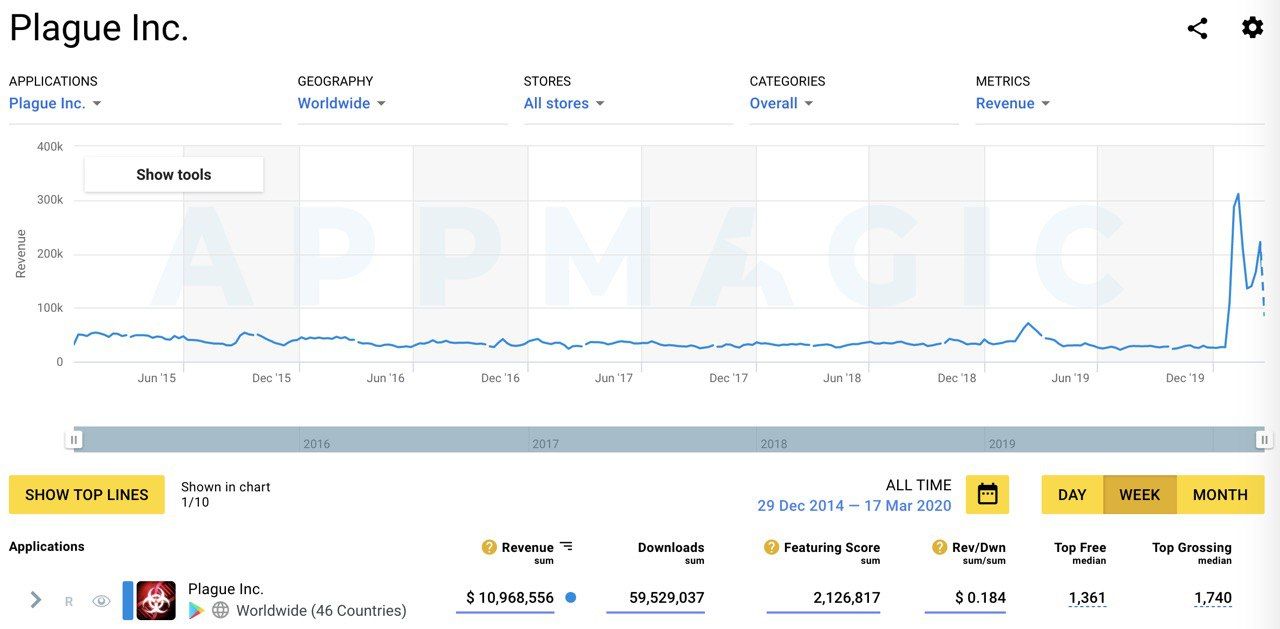The height and width of the screenshot is (629, 1280).
Task: Click the 2018 section of the range navigator
Action: tap(870, 439)
